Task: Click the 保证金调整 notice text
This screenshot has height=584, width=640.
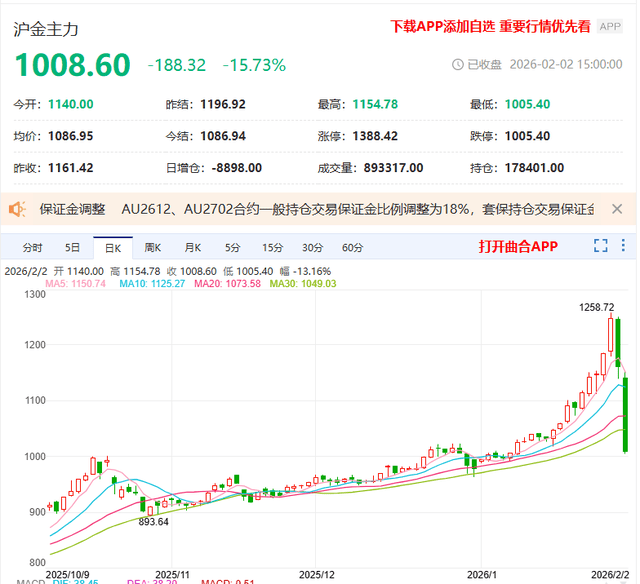Action: point(72,209)
